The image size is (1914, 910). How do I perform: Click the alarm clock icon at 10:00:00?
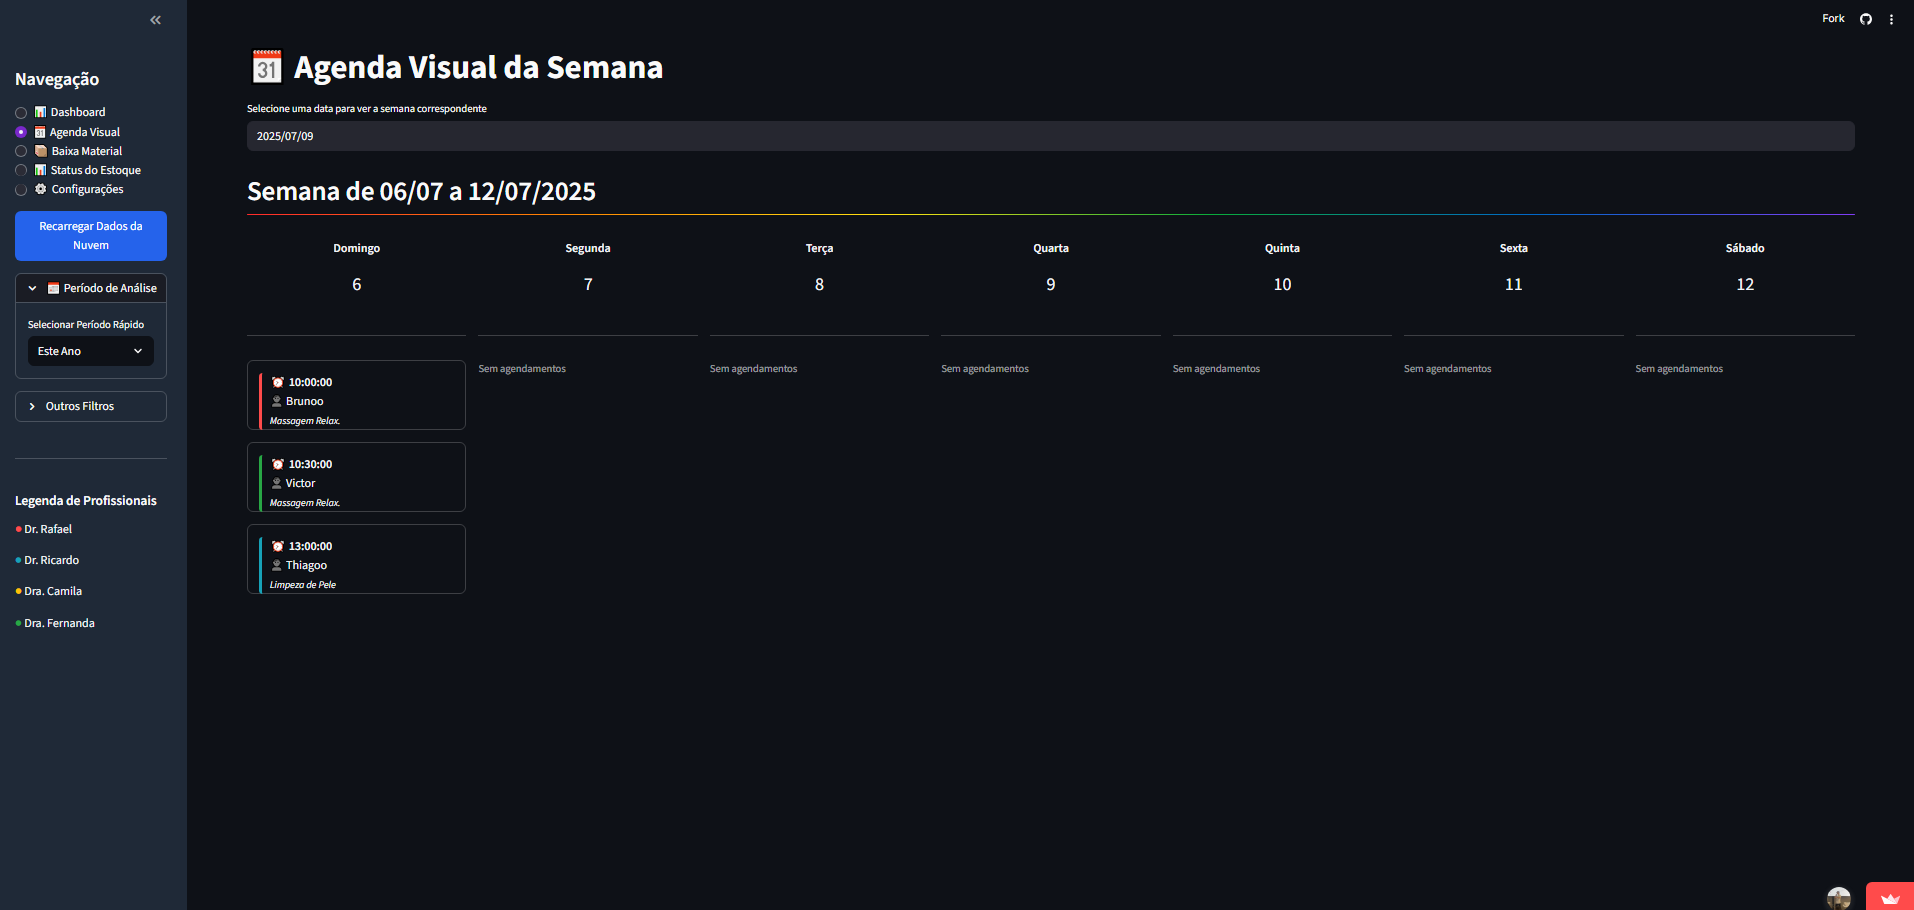278,382
